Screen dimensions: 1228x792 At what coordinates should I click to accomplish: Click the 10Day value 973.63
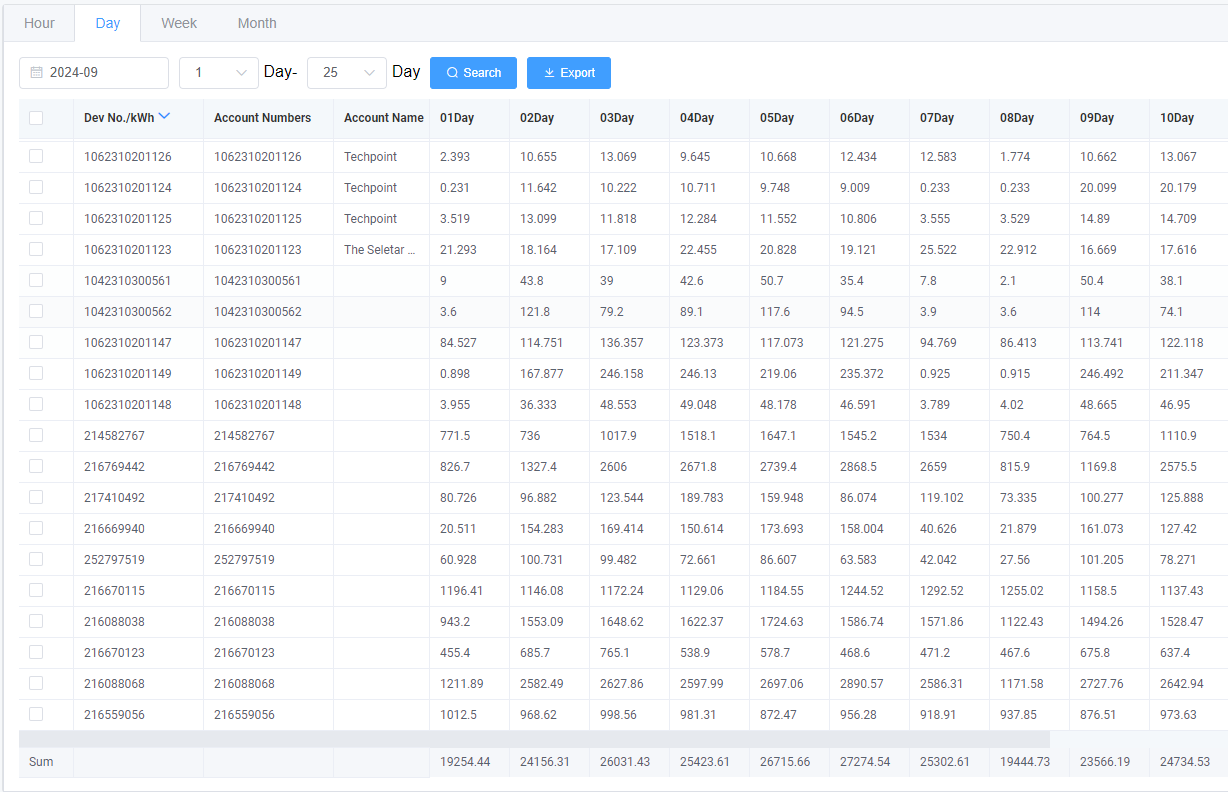coord(1178,714)
